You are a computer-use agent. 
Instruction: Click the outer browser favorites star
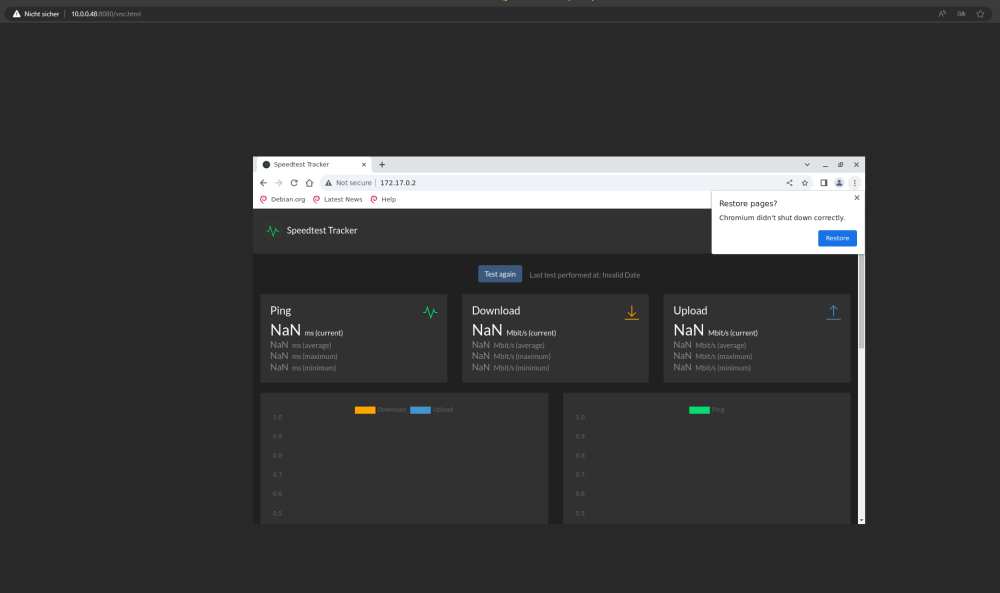point(980,14)
